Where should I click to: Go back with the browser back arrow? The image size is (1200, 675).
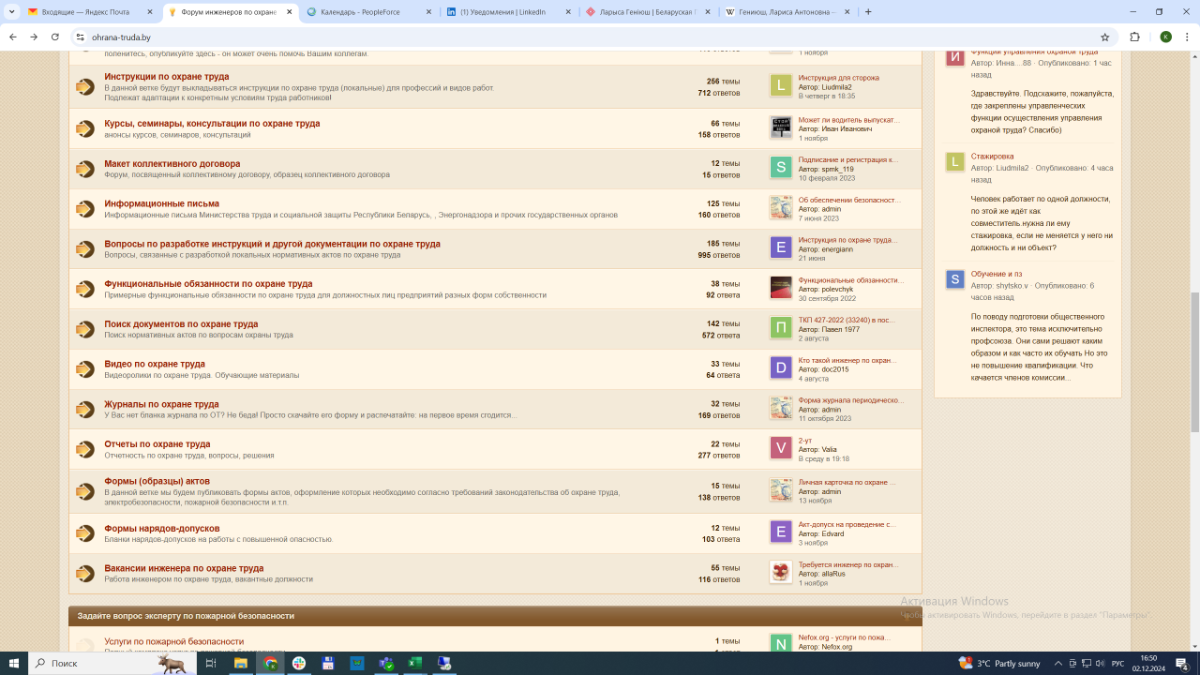click(x=12, y=37)
